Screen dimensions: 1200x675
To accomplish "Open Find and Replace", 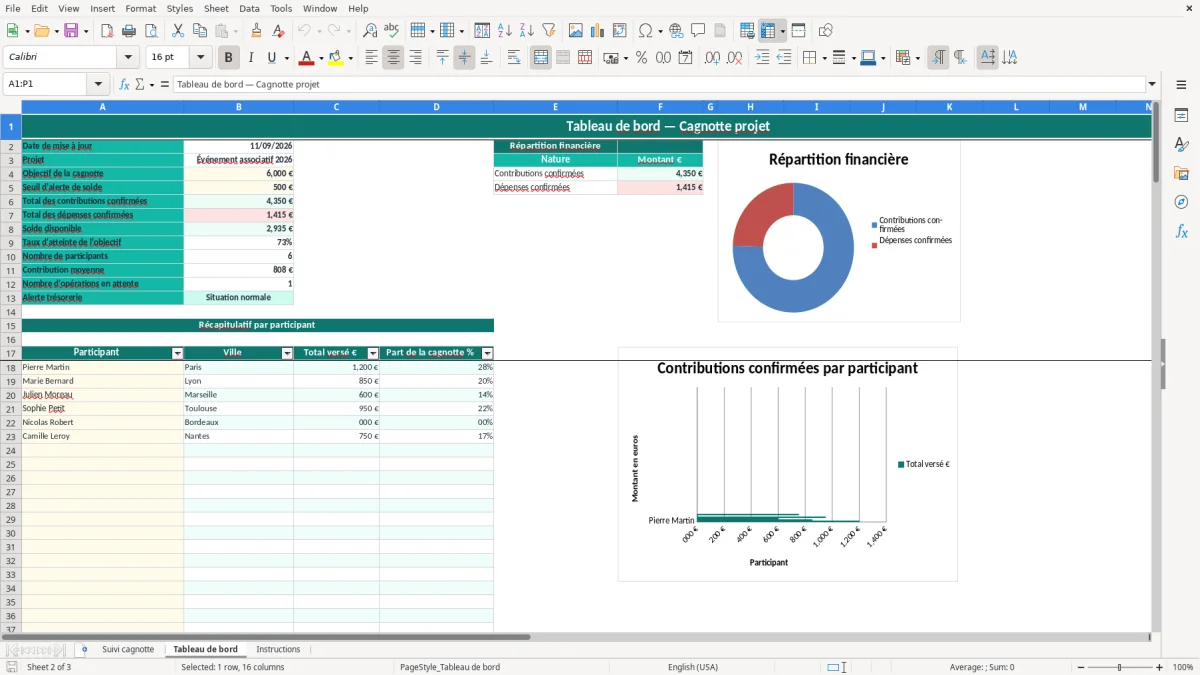I will tap(370, 31).
